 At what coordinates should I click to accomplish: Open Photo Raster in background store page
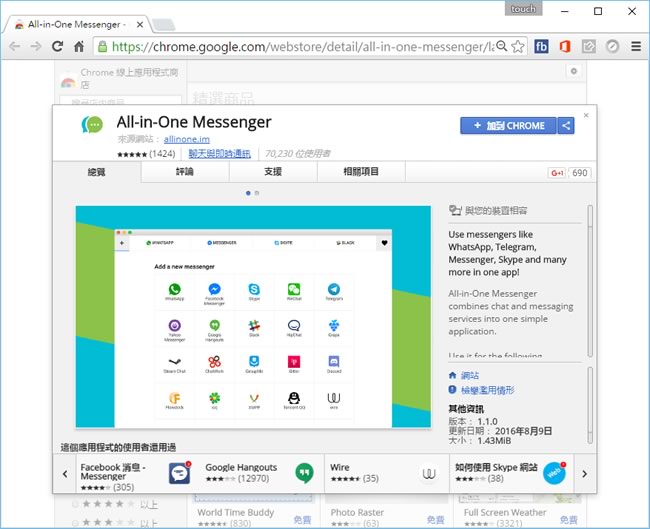357,512
